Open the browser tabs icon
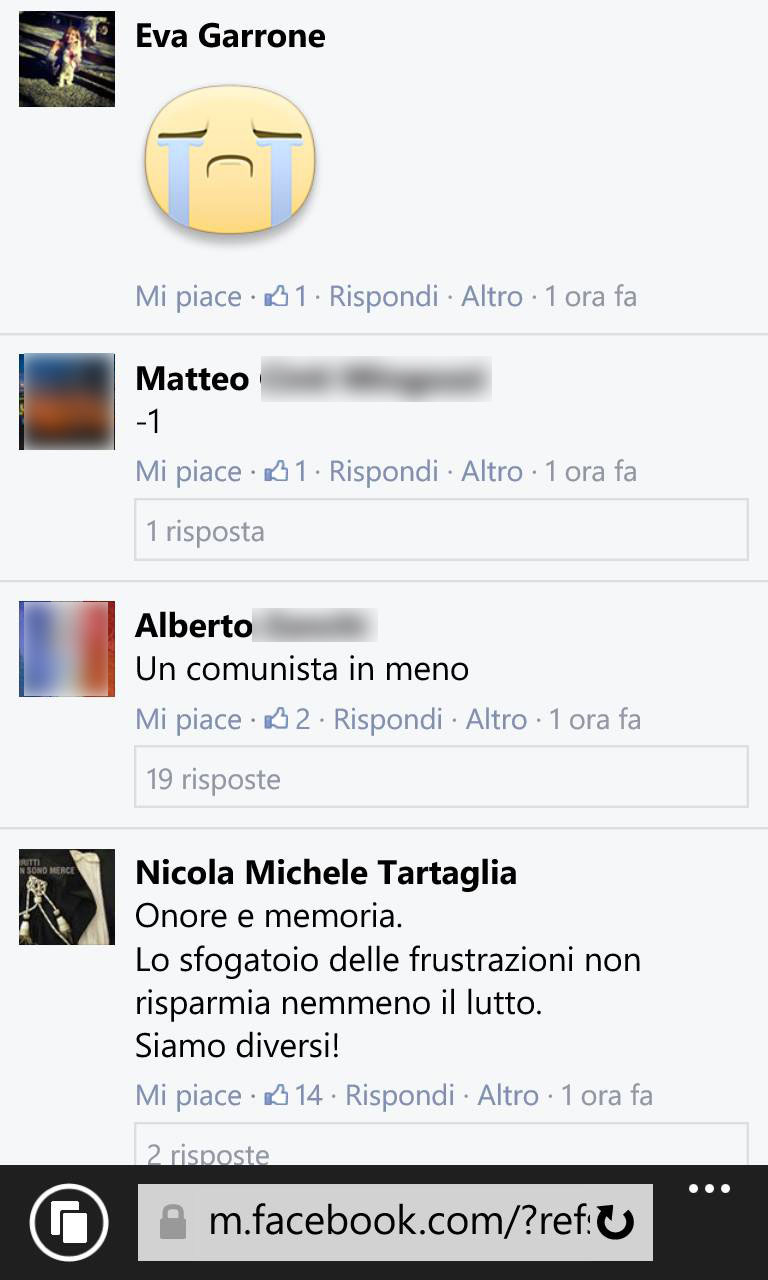Image resolution: width=768 pixels, height=1280 pixels. point(69,1222)
